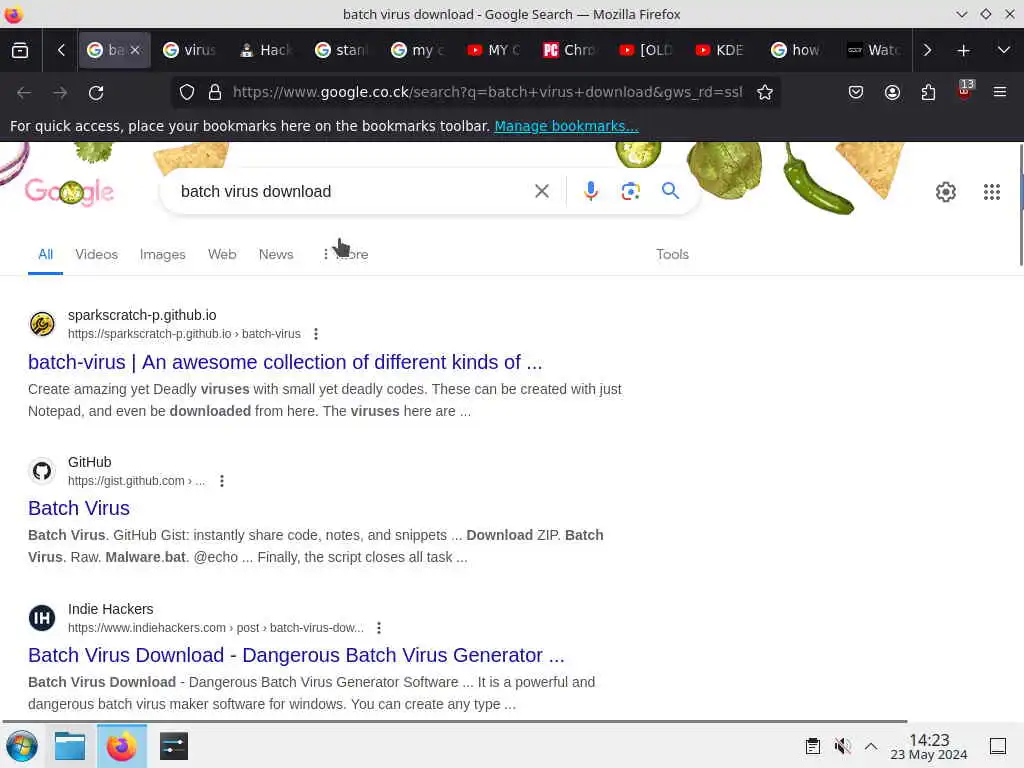Switch to the 'stan' Google tab
The width and height of the screenshot is (1024, 768).
point(342,50)
